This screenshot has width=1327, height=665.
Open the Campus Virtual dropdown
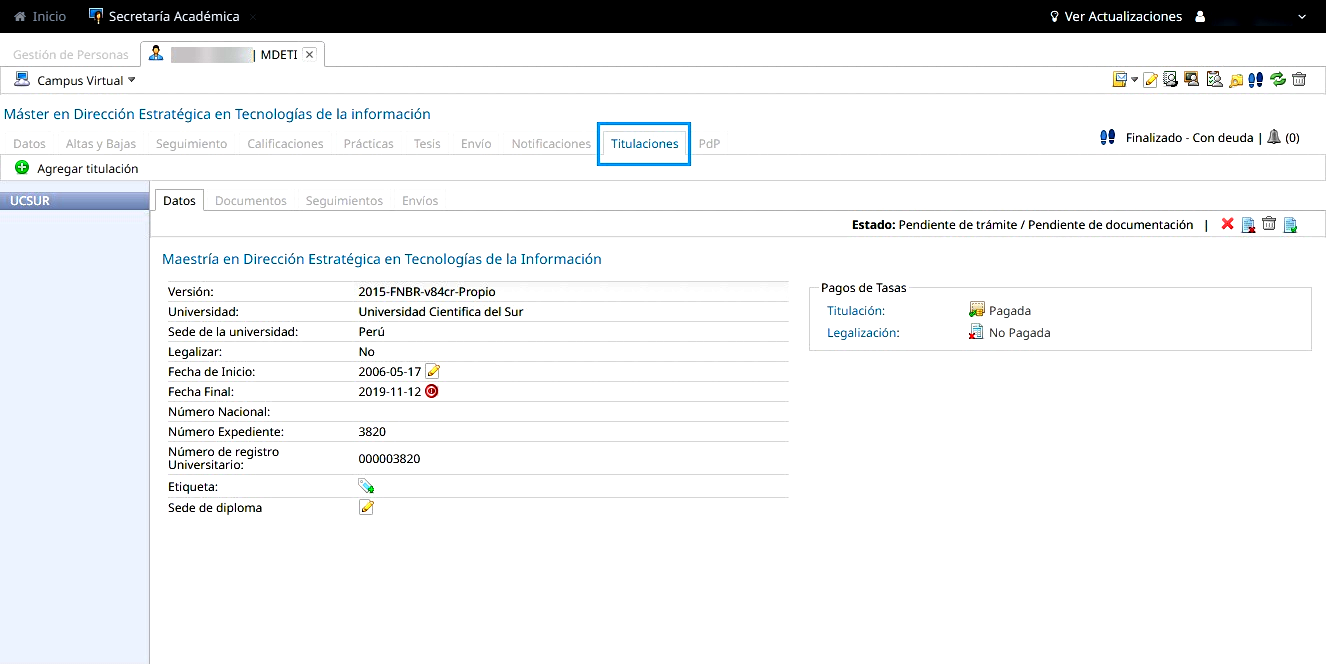(x=76, y=80)
